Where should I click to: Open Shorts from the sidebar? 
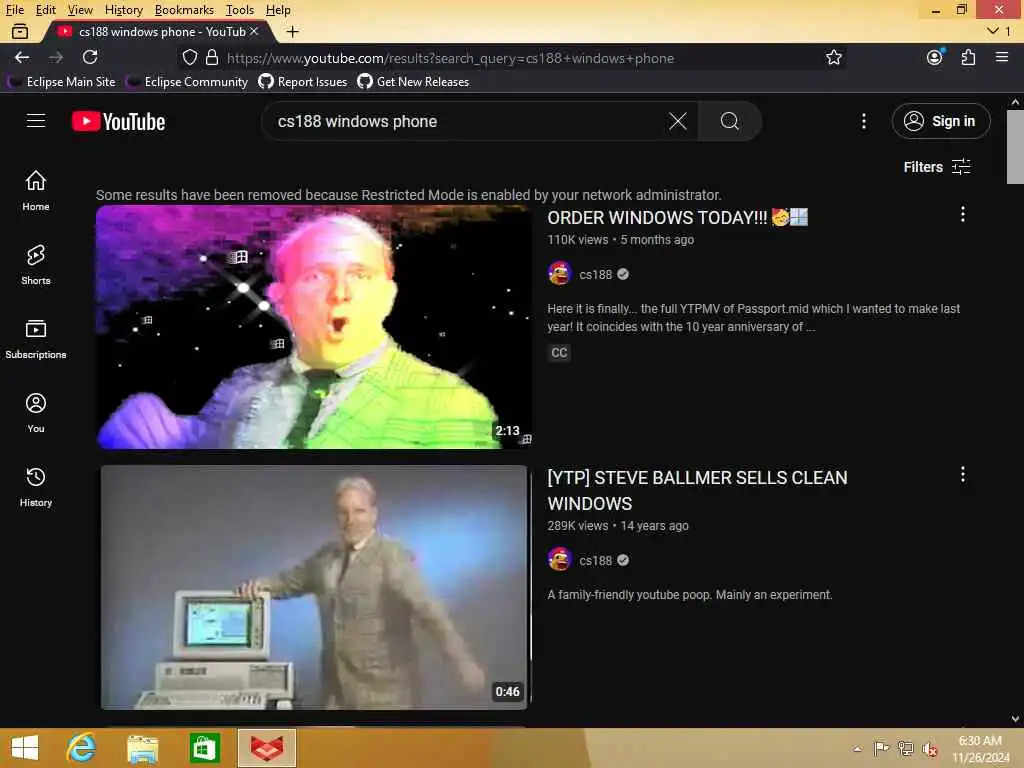pyautogui.click(x=36, y=264)
